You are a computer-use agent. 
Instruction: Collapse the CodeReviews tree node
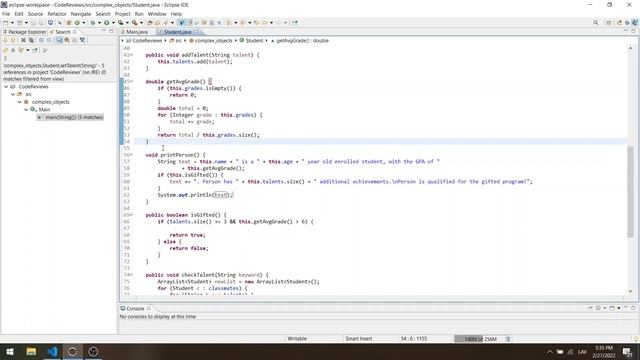(6, 87)
